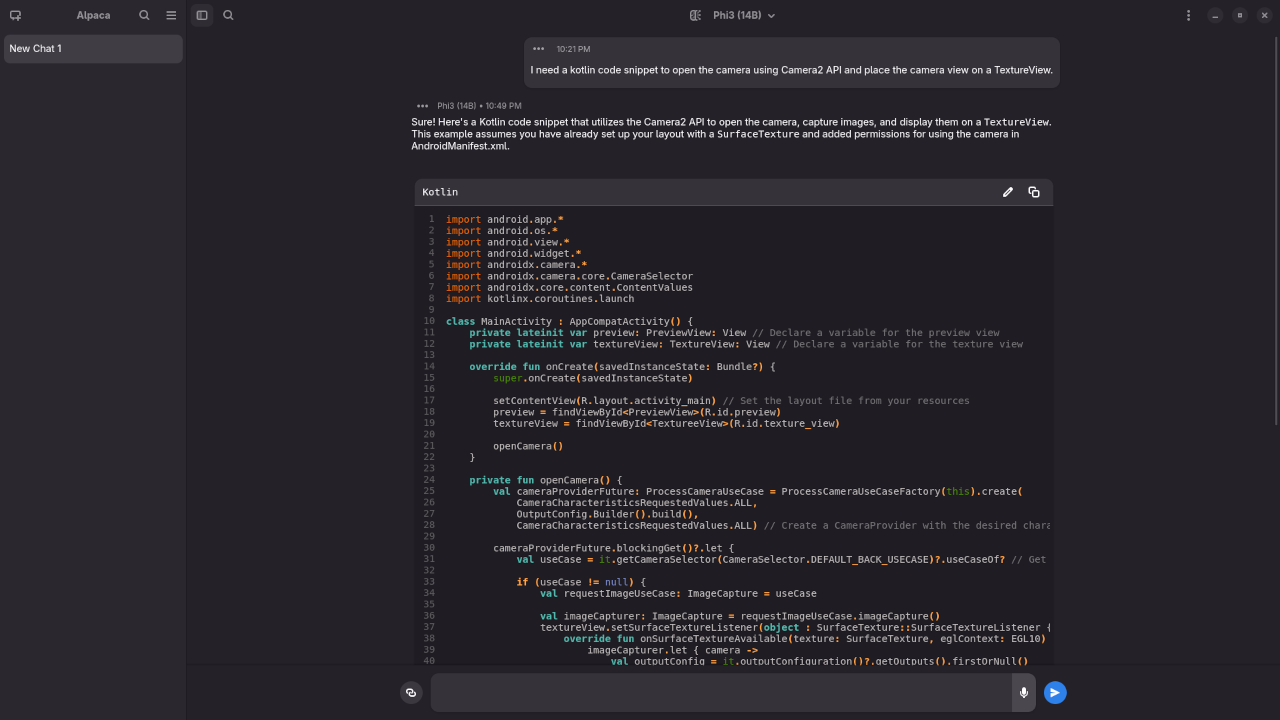This screenshot has width=1280, height=720.
Task: Attach a file to the message
Action: [x=411, y=693]
